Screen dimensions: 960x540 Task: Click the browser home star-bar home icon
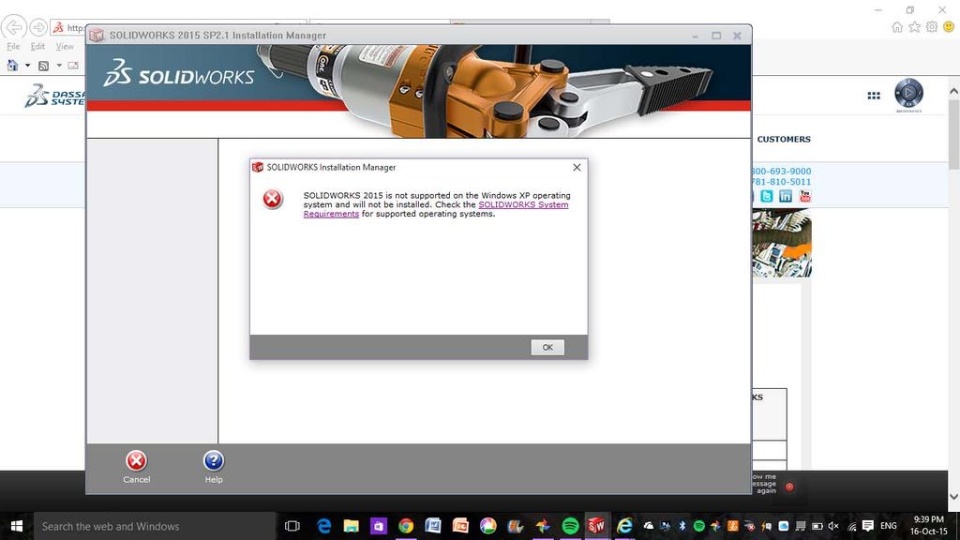(x=897, y=27)
